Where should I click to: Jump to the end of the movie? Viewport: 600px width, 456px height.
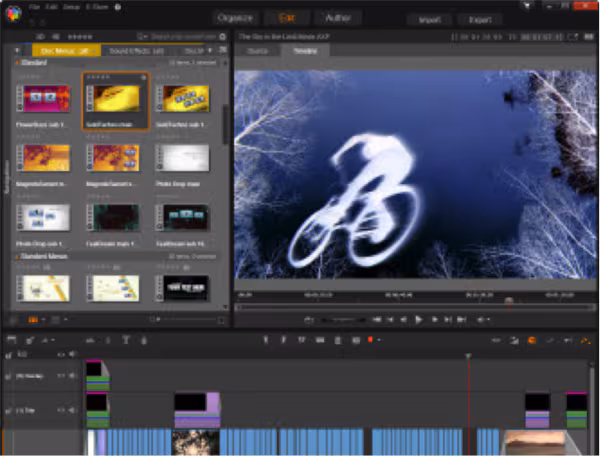(462, 319)
